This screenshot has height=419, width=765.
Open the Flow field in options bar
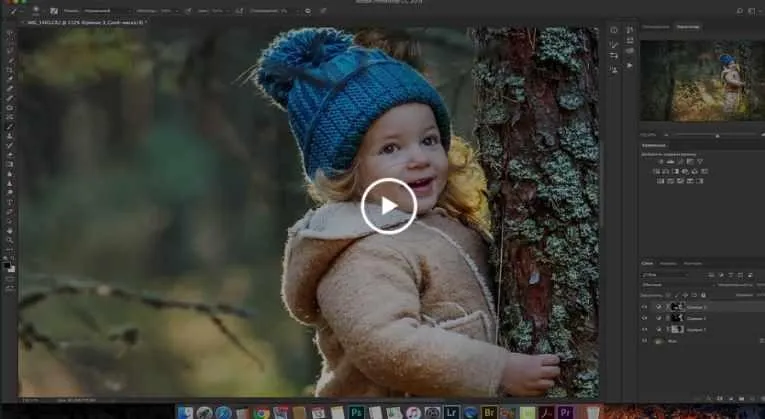tap(220, 11)
